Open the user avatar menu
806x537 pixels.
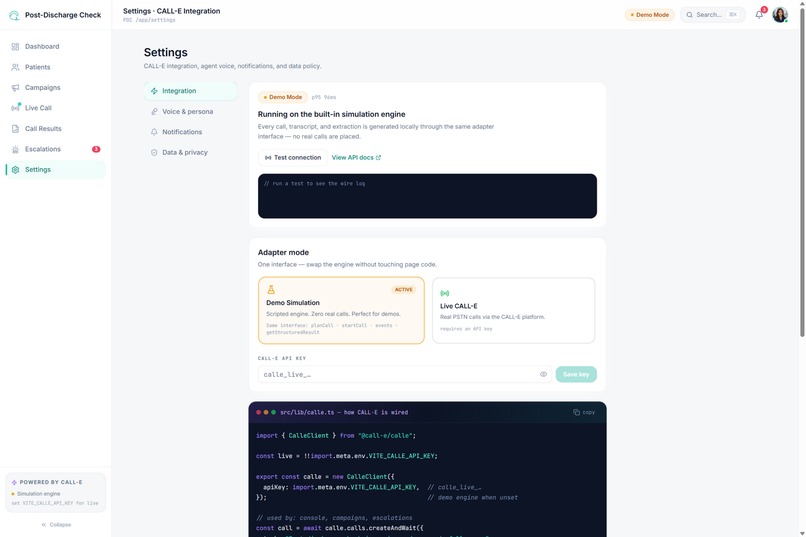click(780, 14)
